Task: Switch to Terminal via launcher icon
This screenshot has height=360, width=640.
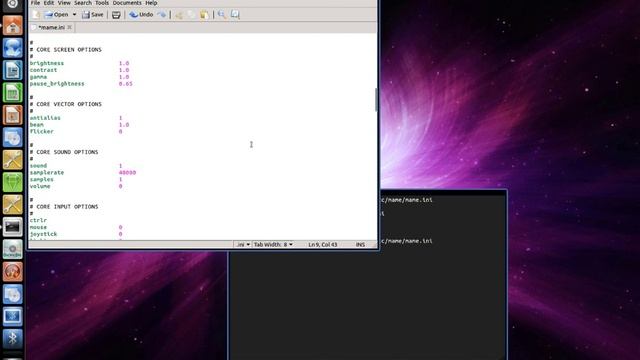Action: click(x=13, y=227)
